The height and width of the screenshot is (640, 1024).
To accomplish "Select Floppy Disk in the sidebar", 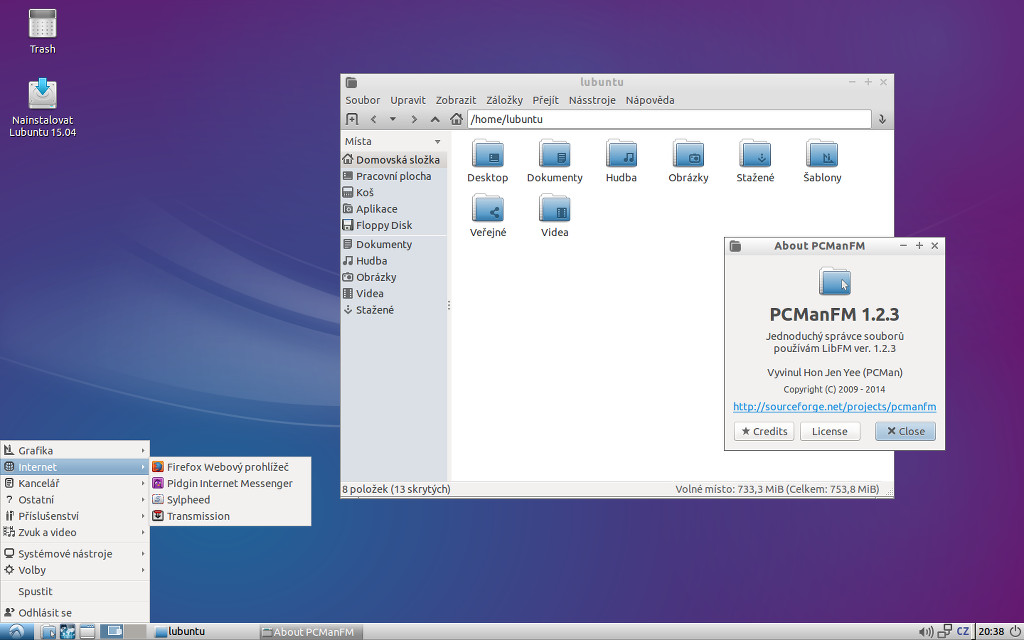I will (x=393, y=225).
